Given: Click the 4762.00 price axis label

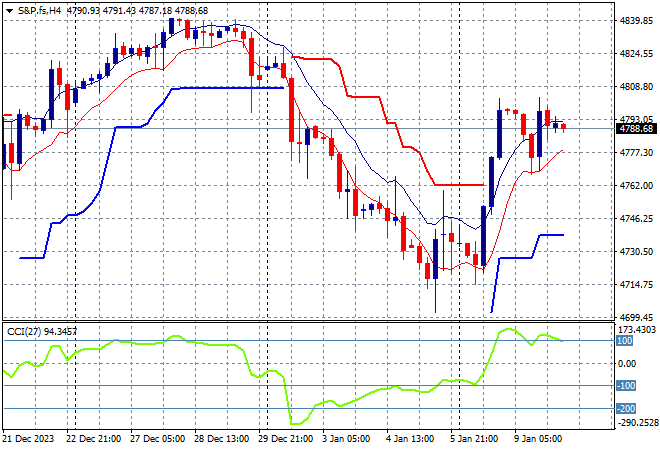Looking at the screenshot, I should pyautogui.click(x=636, y=185).
